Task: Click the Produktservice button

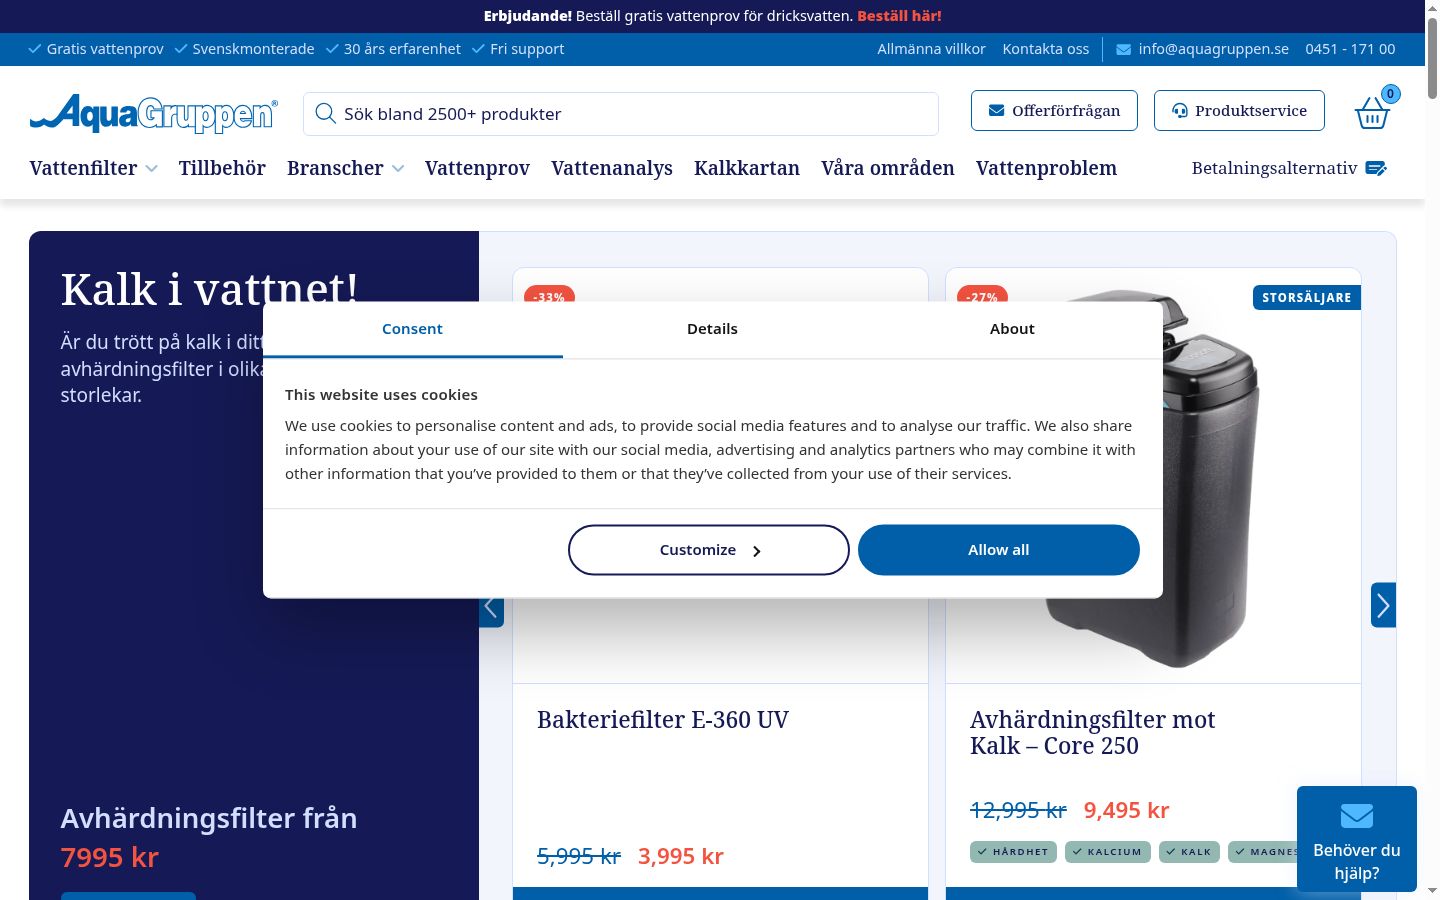Action: click(1239, 110)
